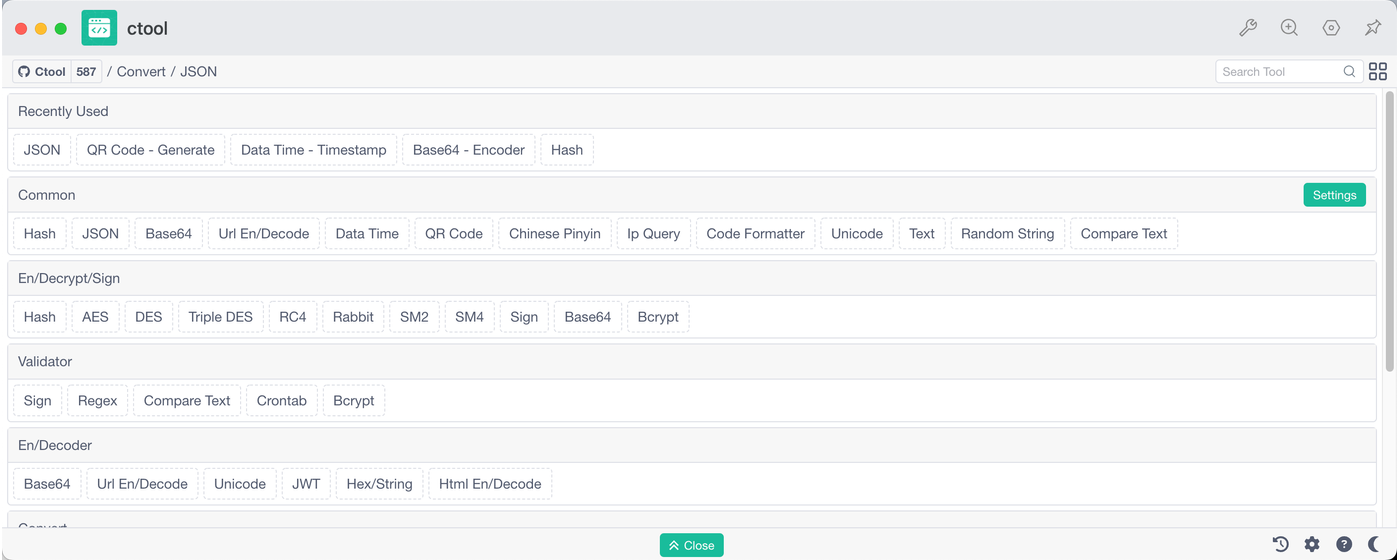Open the Text tool
1400x560 pixels.
[x=922, y=233]
